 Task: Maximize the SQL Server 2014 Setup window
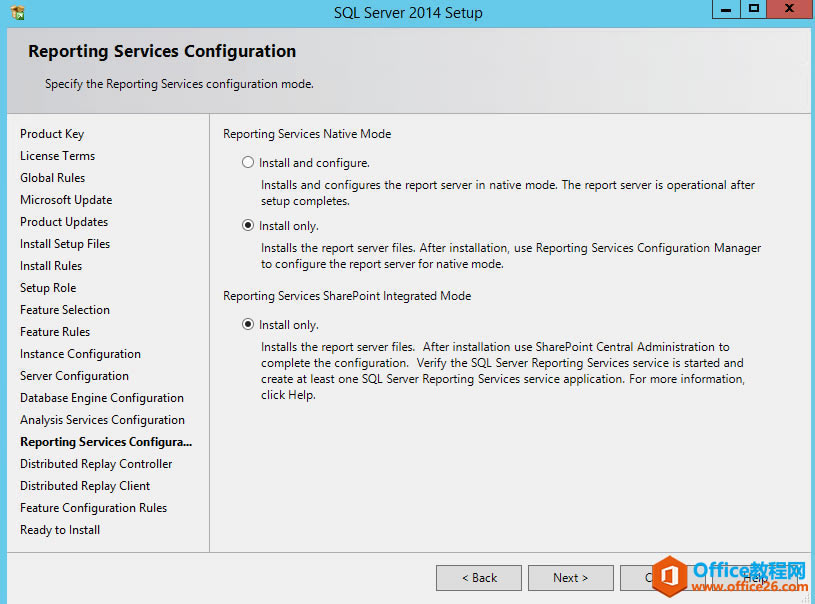point(753,9)
